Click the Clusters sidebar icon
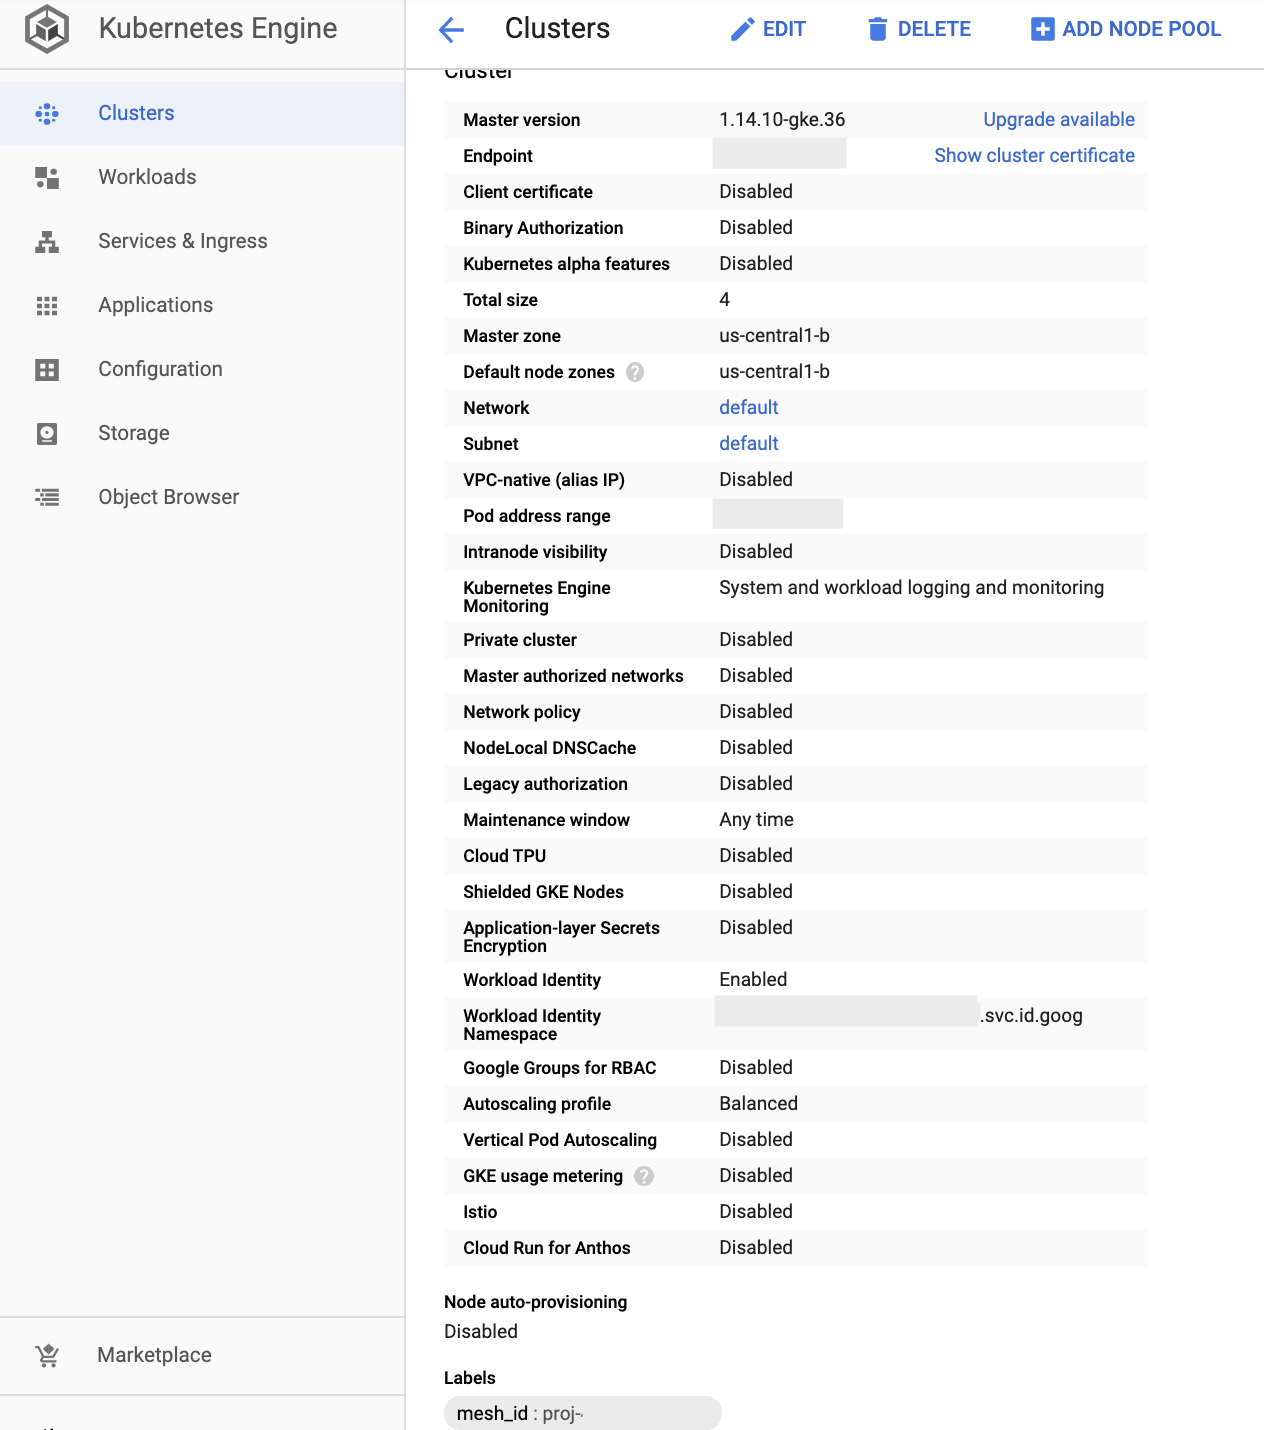The image size is (1264, 1430). tap(47, 114)
